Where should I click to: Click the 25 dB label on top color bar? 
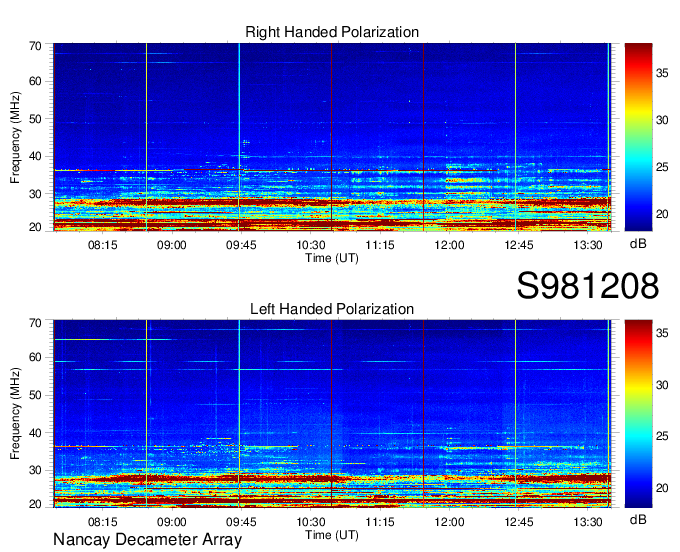pos(662,167)
